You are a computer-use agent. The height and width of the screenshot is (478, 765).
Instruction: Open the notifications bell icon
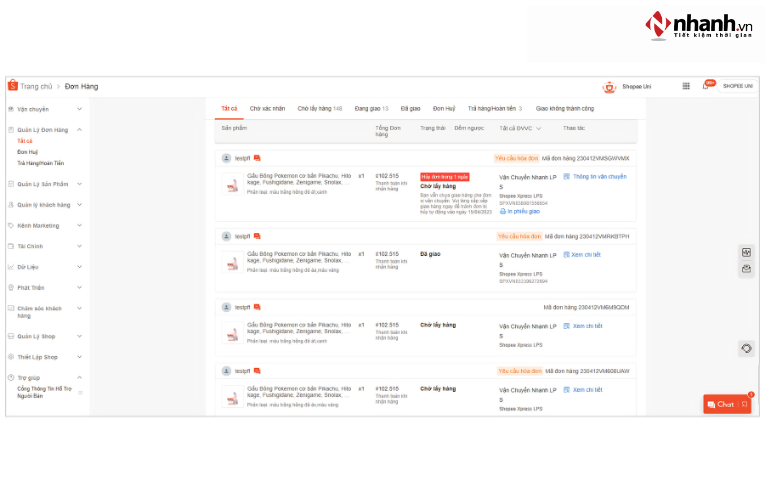[705, 86]
